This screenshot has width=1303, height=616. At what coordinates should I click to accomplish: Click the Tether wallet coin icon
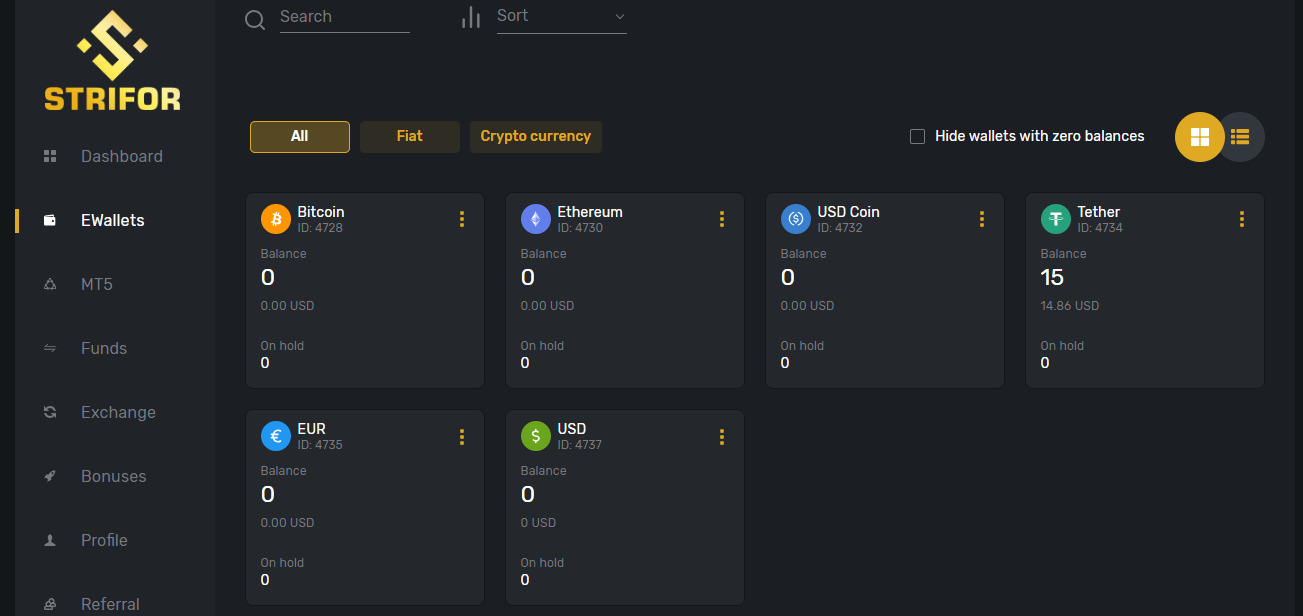pos(1055,219)
